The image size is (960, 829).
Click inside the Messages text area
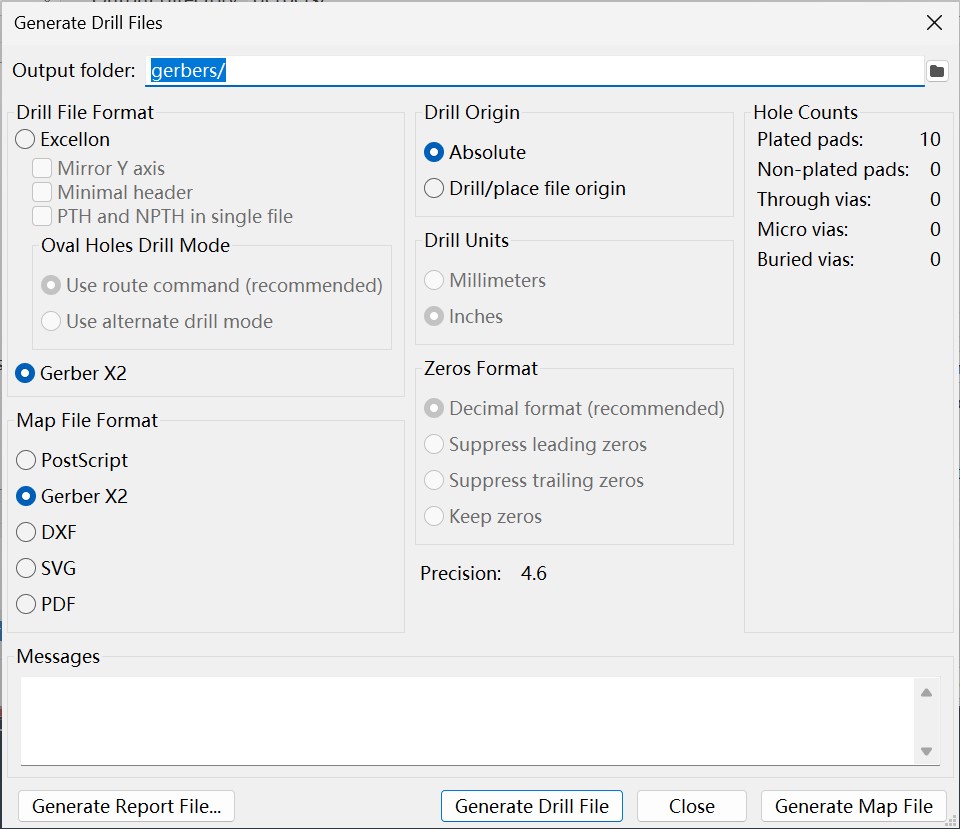click(x=466, y=720)
